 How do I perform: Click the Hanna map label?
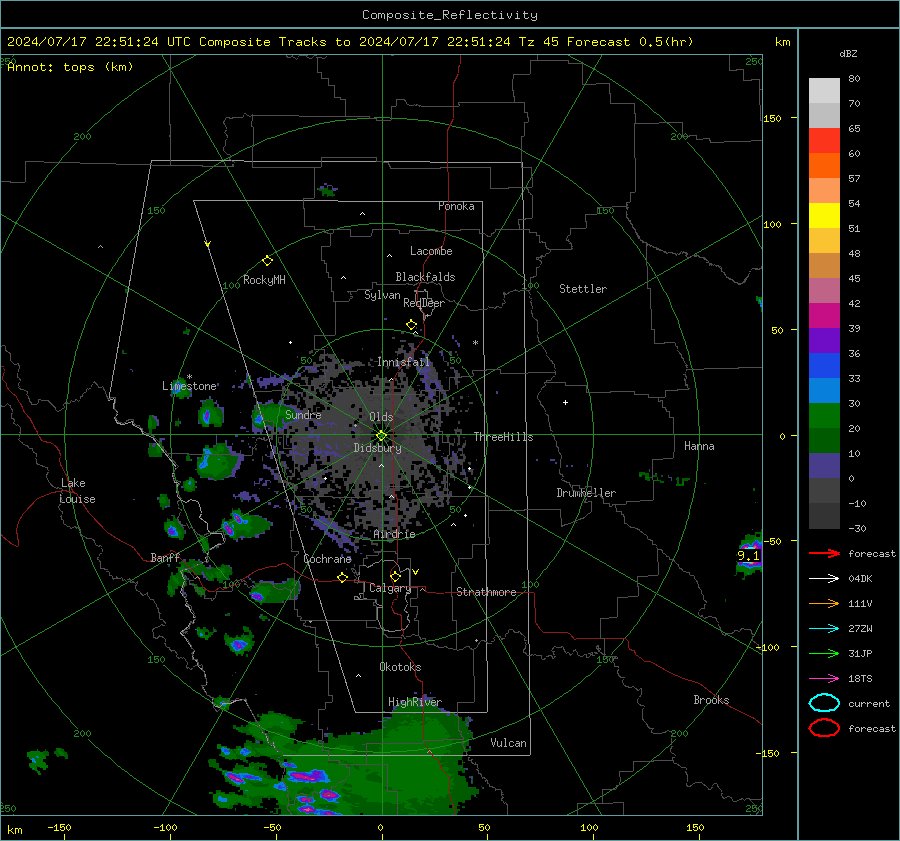(x=699, y=446)
